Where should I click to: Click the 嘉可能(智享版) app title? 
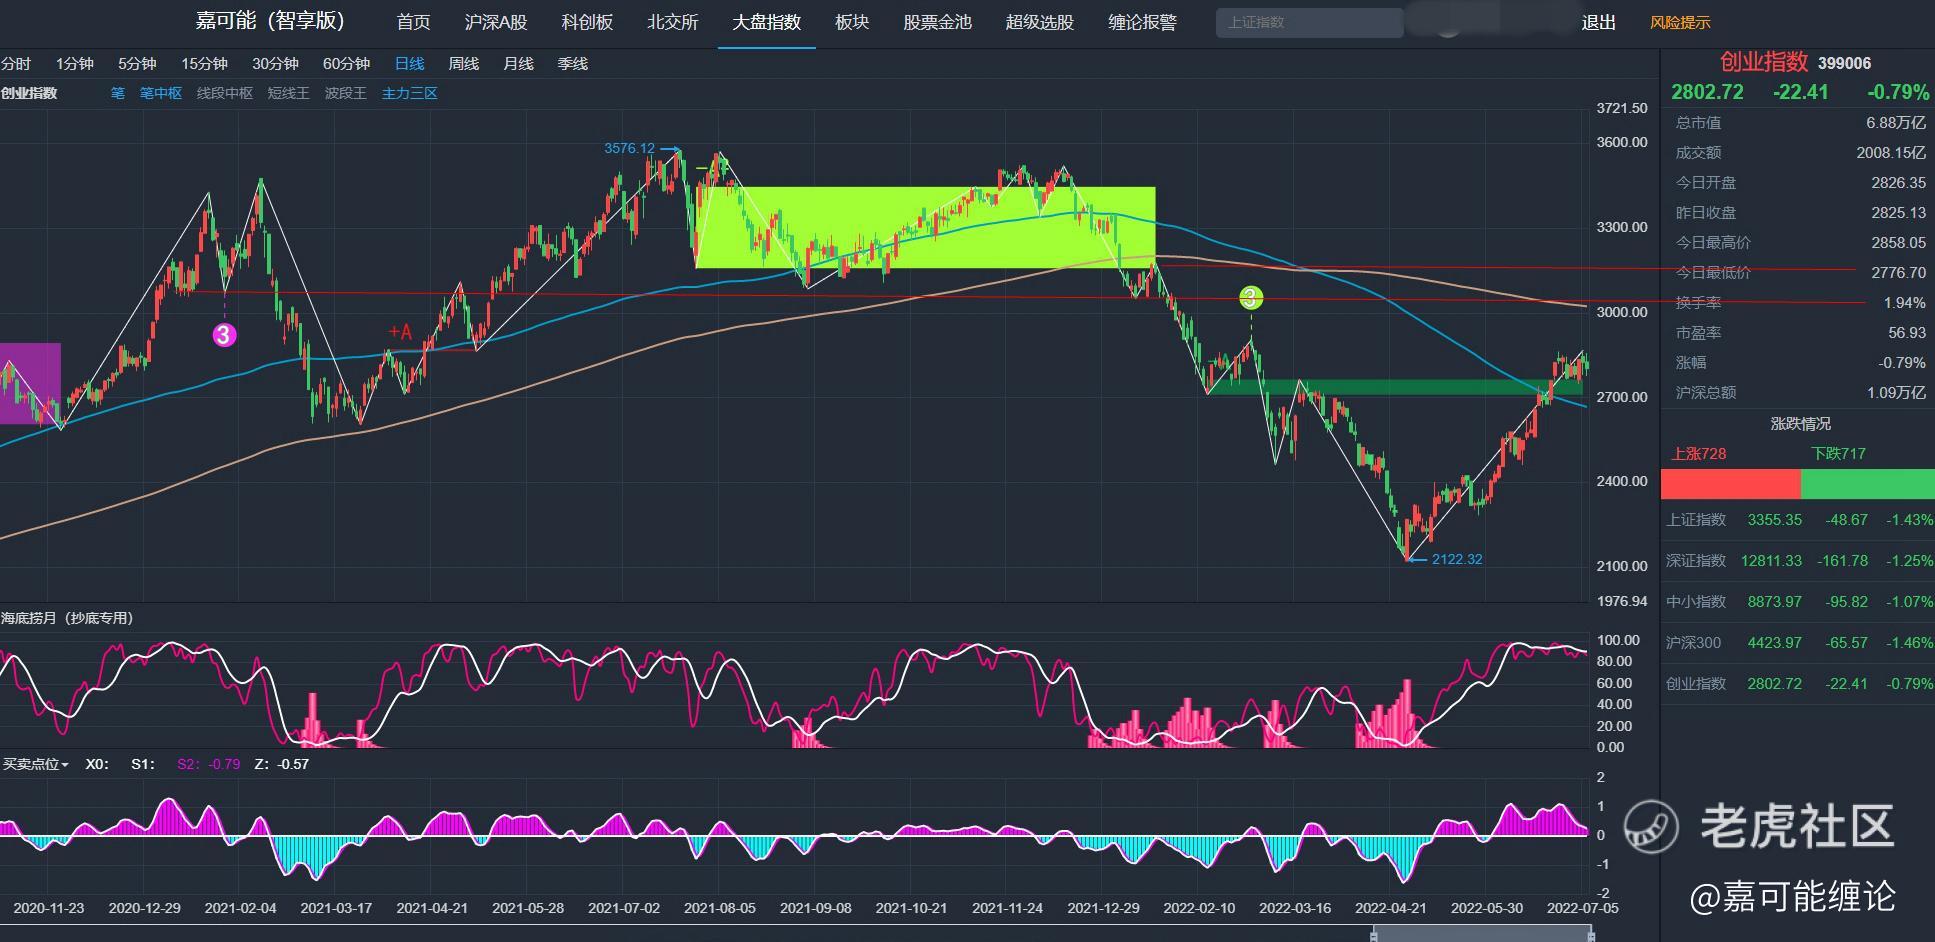pyautogui.click(x=270, y=21)
